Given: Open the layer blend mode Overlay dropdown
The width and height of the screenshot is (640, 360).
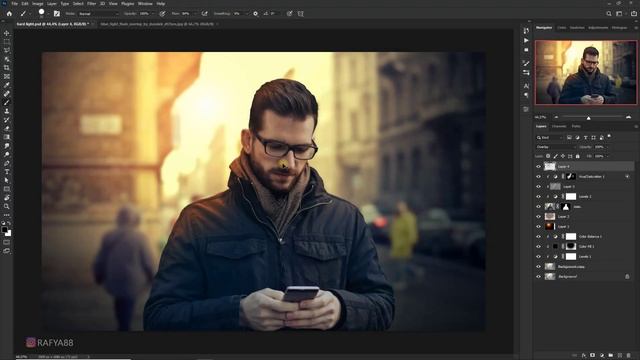Looking at the screenshot, I should pyautogui.click(x=555, y=147).
